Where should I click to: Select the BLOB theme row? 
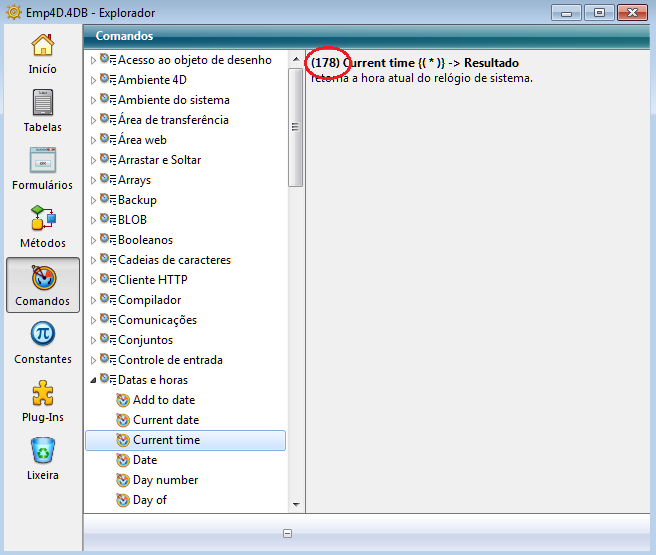(x=132, y=220)
